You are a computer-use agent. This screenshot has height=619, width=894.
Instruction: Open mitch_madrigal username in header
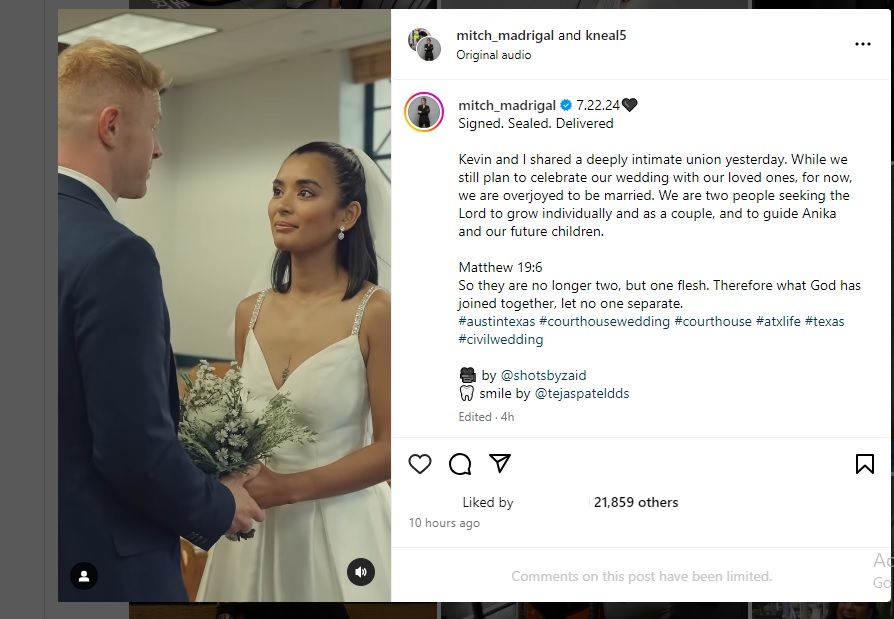(505, 35)
